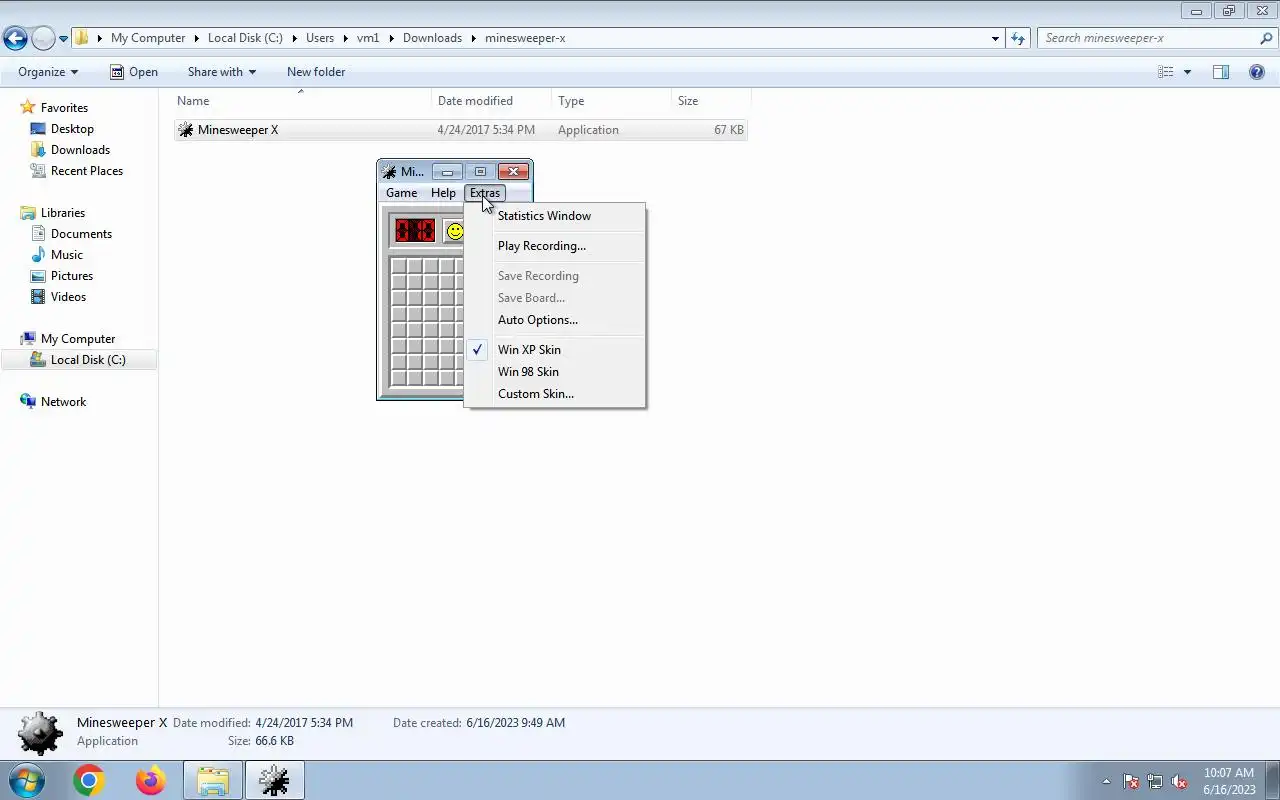
Task: Click the network tray icon
Action: coord(1155,782)
